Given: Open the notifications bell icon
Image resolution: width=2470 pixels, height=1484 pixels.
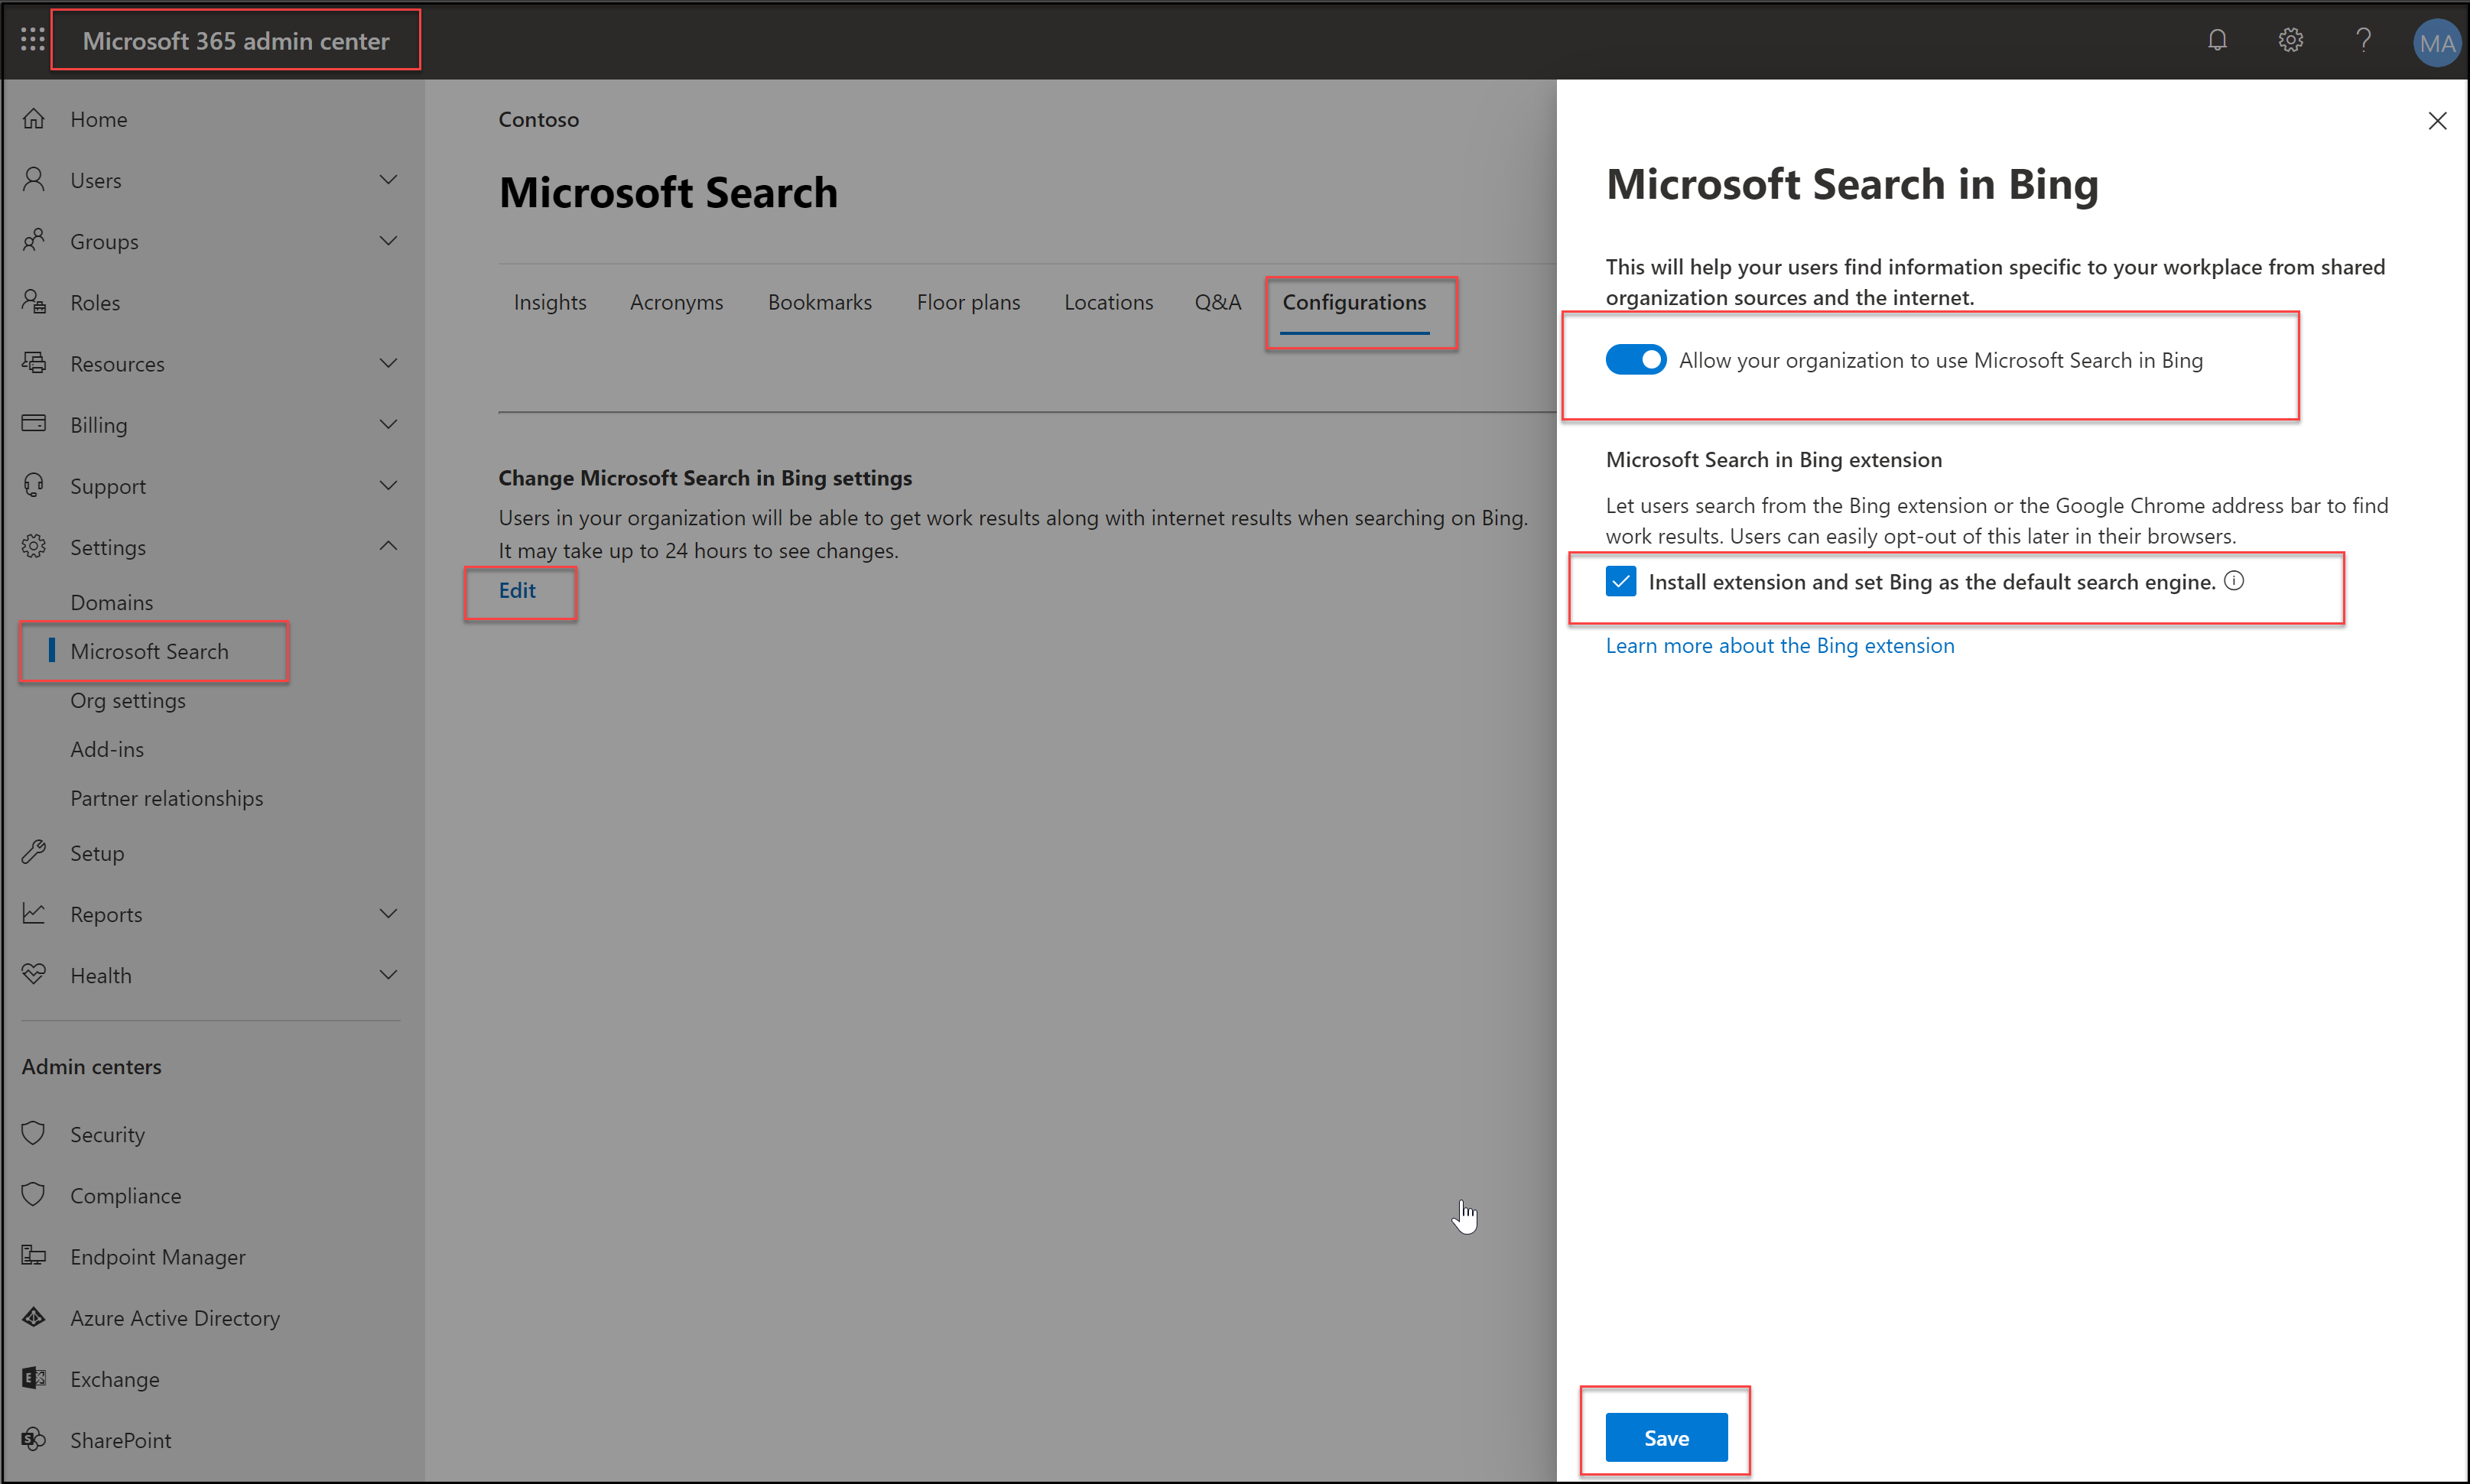Looking at the screenshot, I should [2217, 40].
